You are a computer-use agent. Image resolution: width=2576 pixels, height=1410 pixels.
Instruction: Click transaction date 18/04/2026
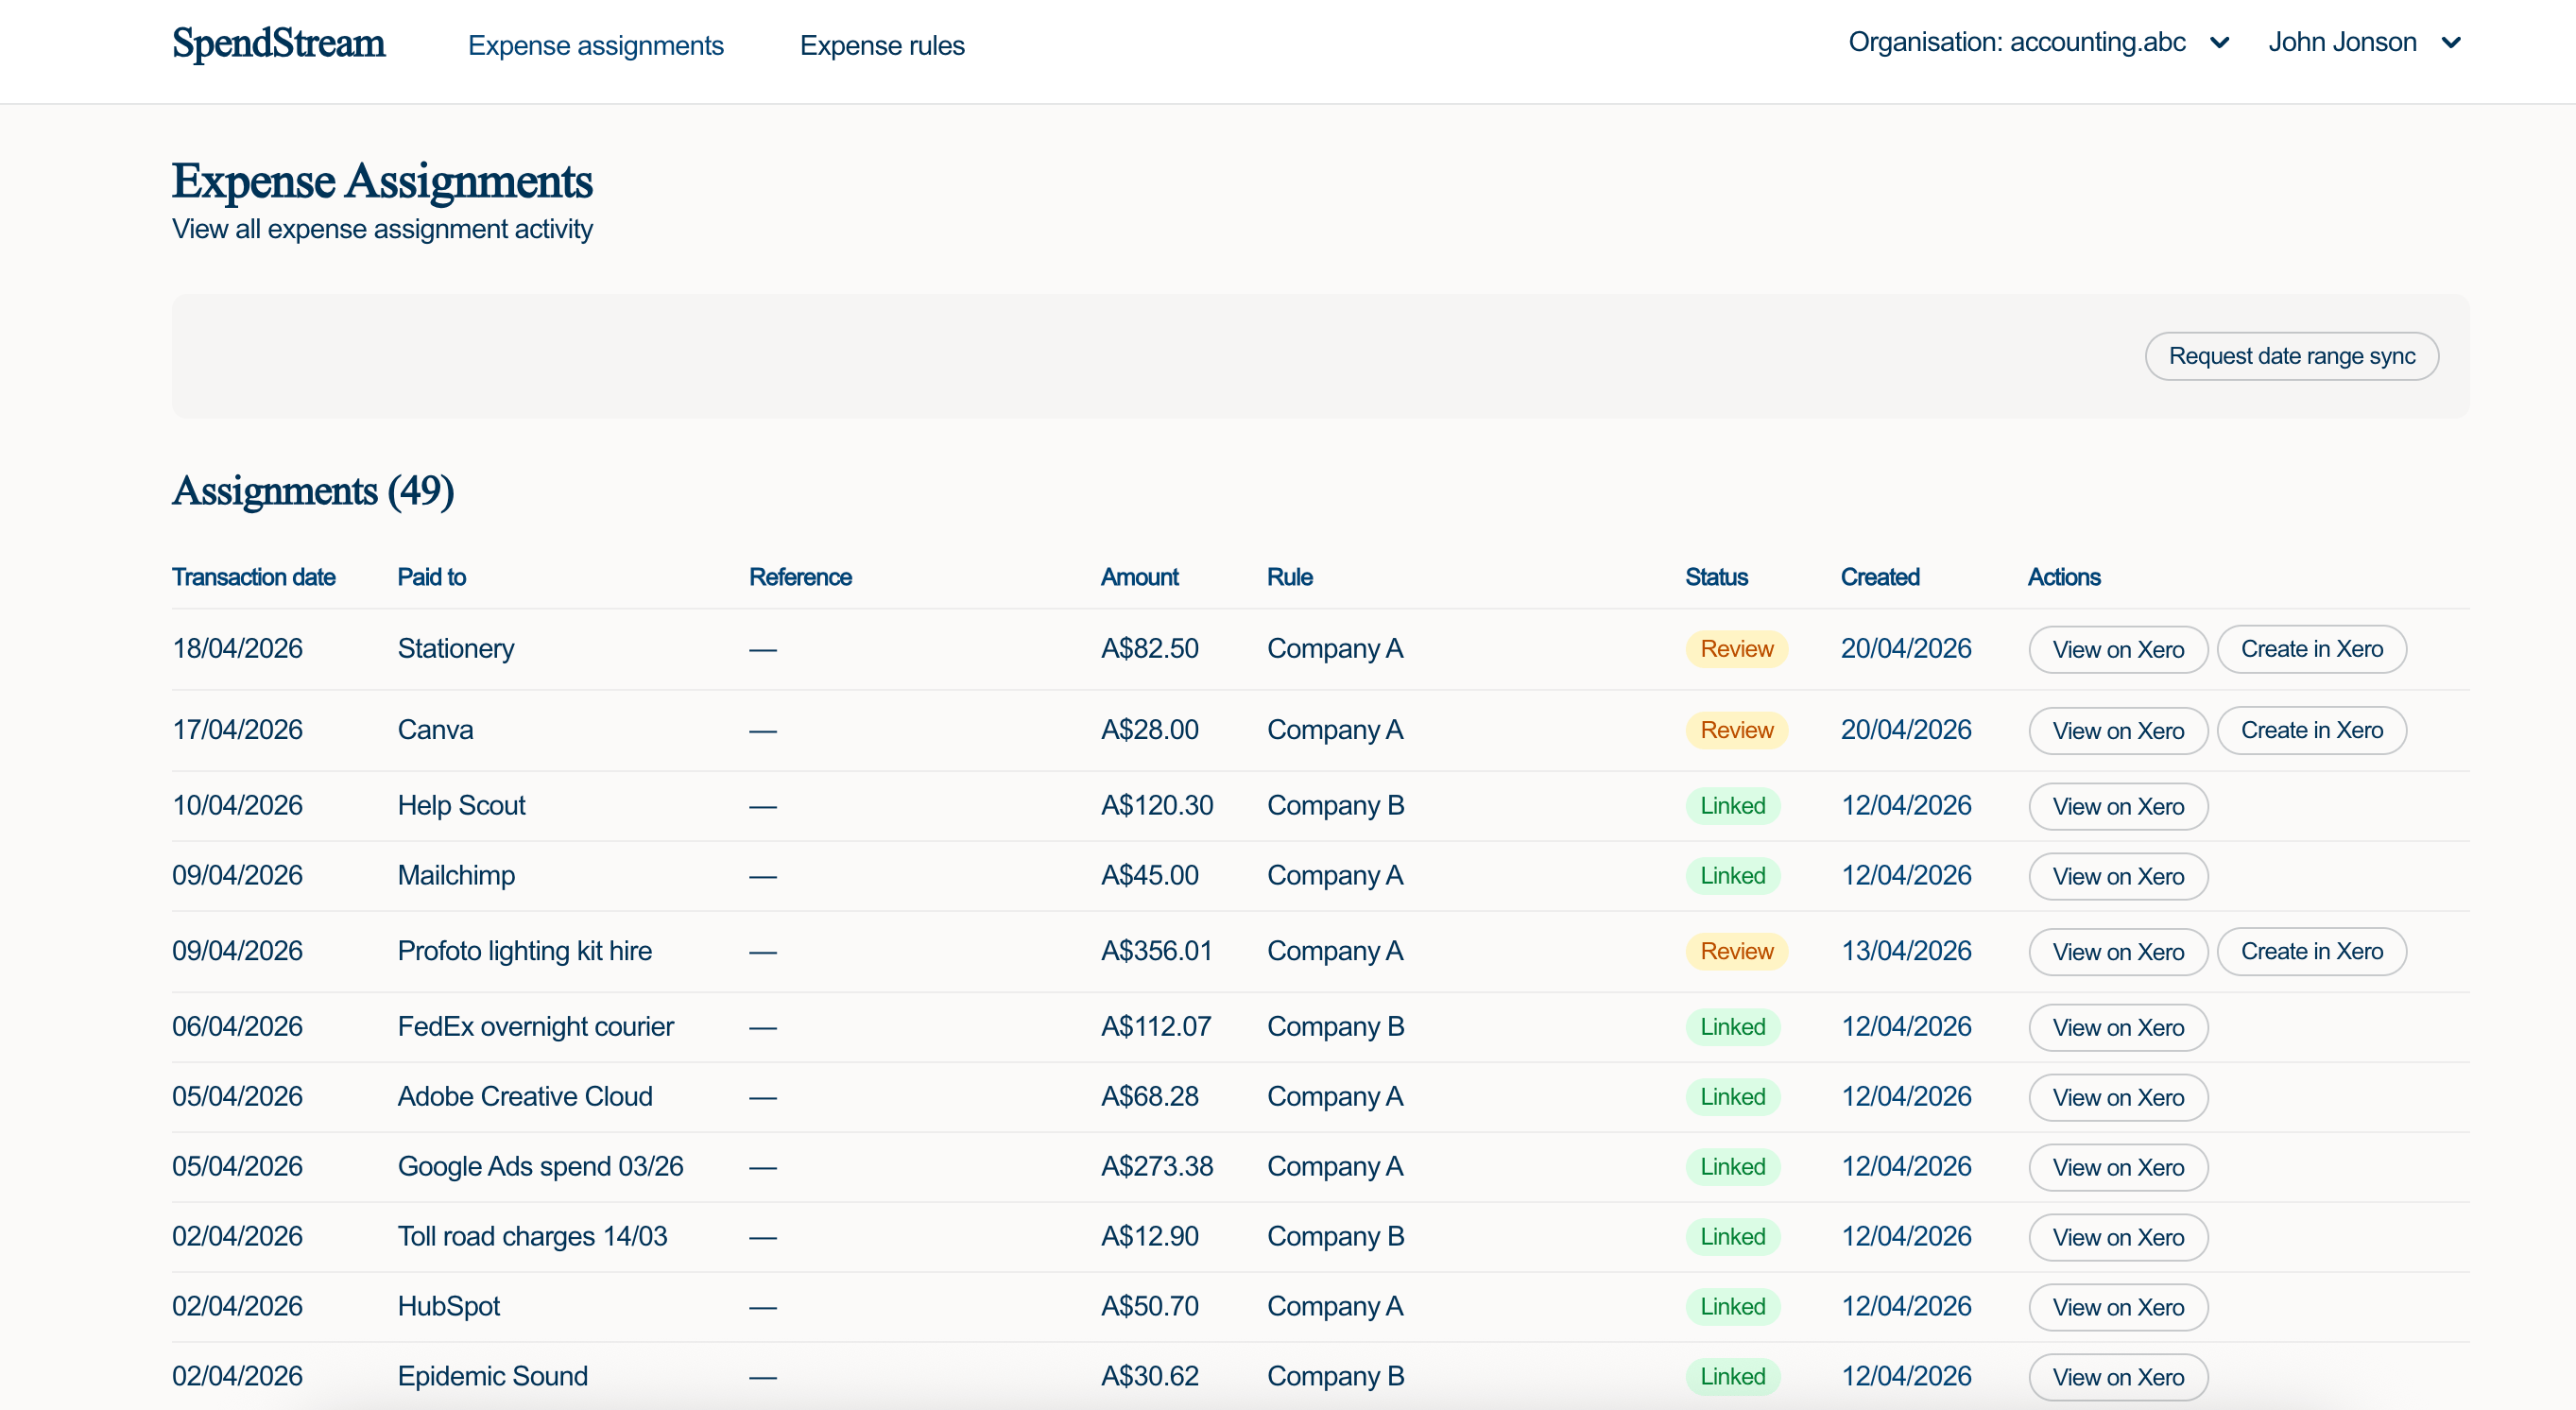pyautogui.click(x=237, y=649)
